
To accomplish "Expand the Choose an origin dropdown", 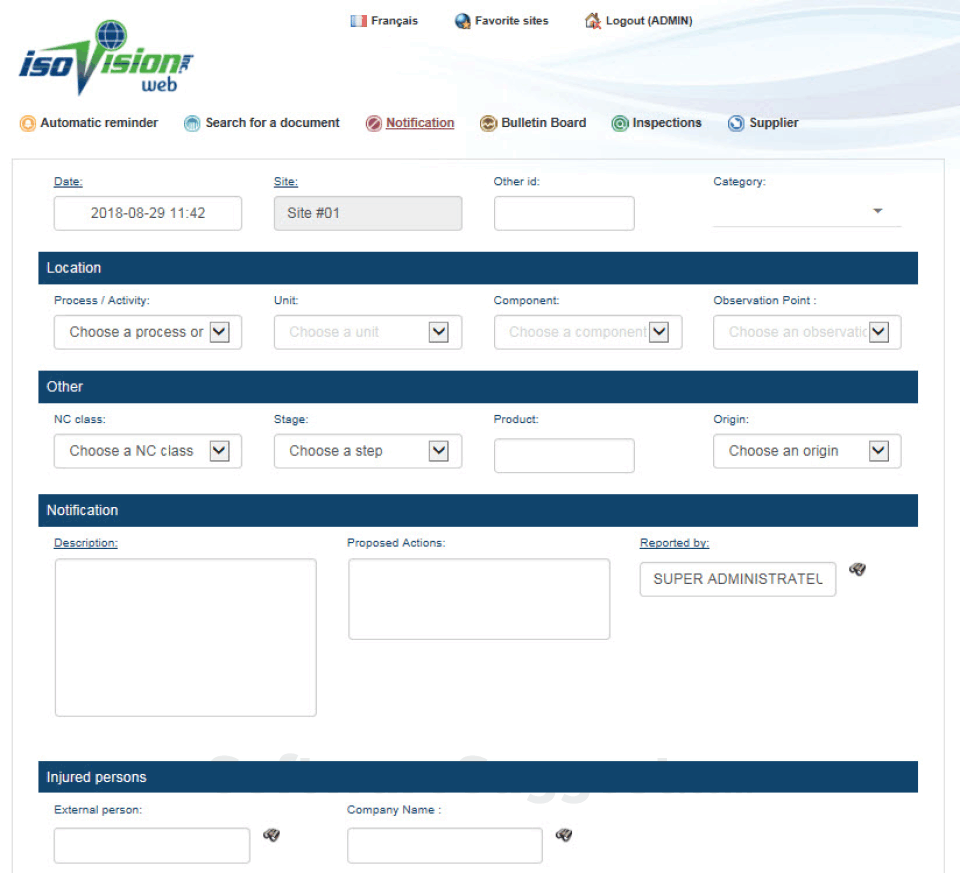I will (x=879, y=450).
